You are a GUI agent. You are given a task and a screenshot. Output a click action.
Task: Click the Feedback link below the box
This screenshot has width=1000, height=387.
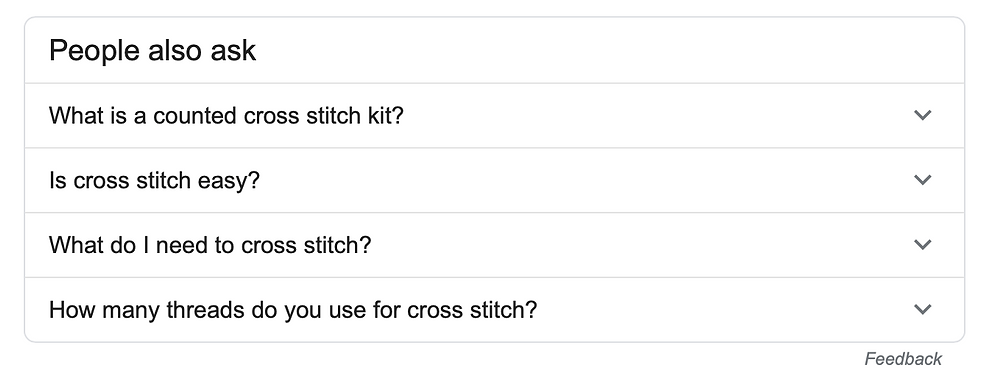[903, 359]
